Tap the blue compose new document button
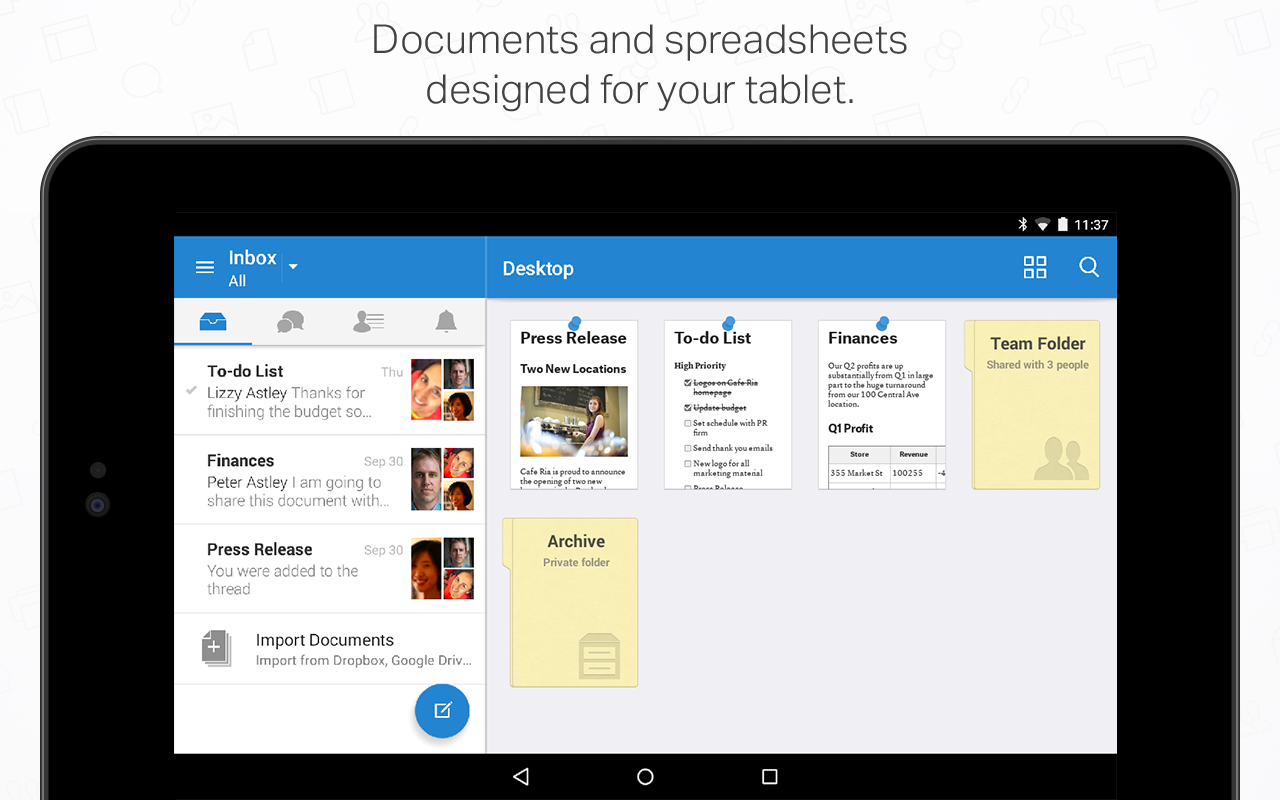Image resolution: width=1280 pixels, height=800 pixels. (x=442, y=711)
